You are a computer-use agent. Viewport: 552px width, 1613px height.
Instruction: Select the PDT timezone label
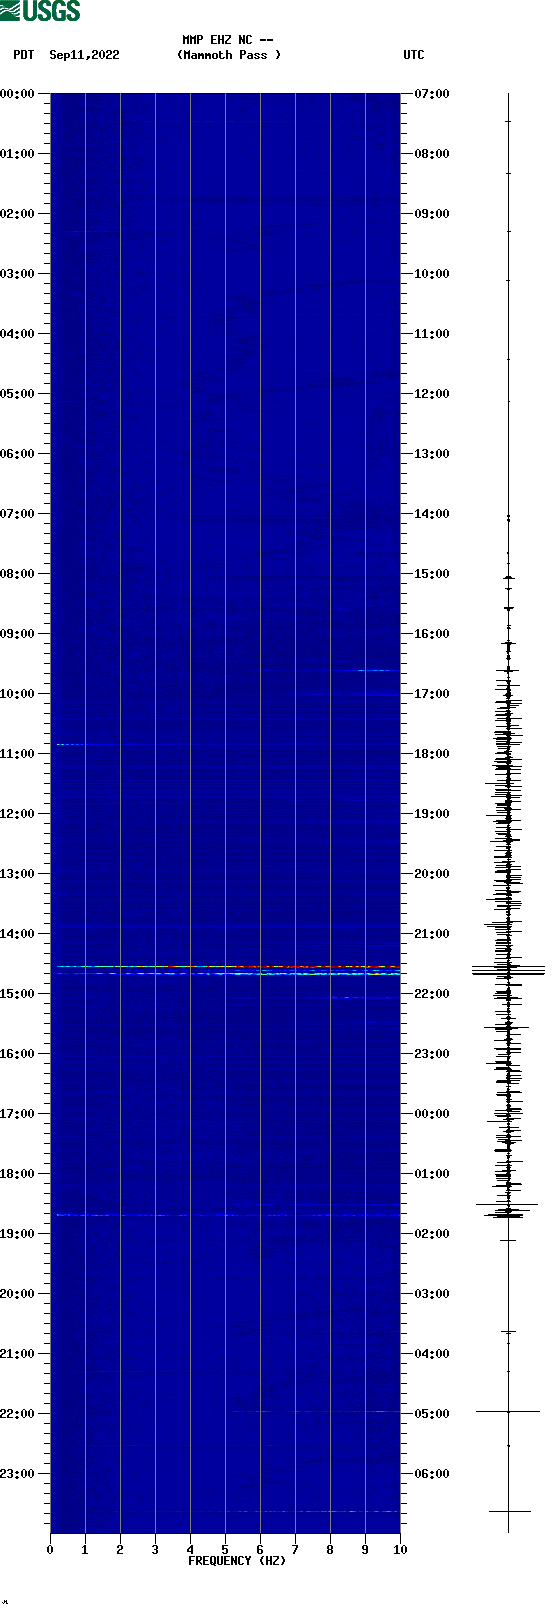(23, 55)
